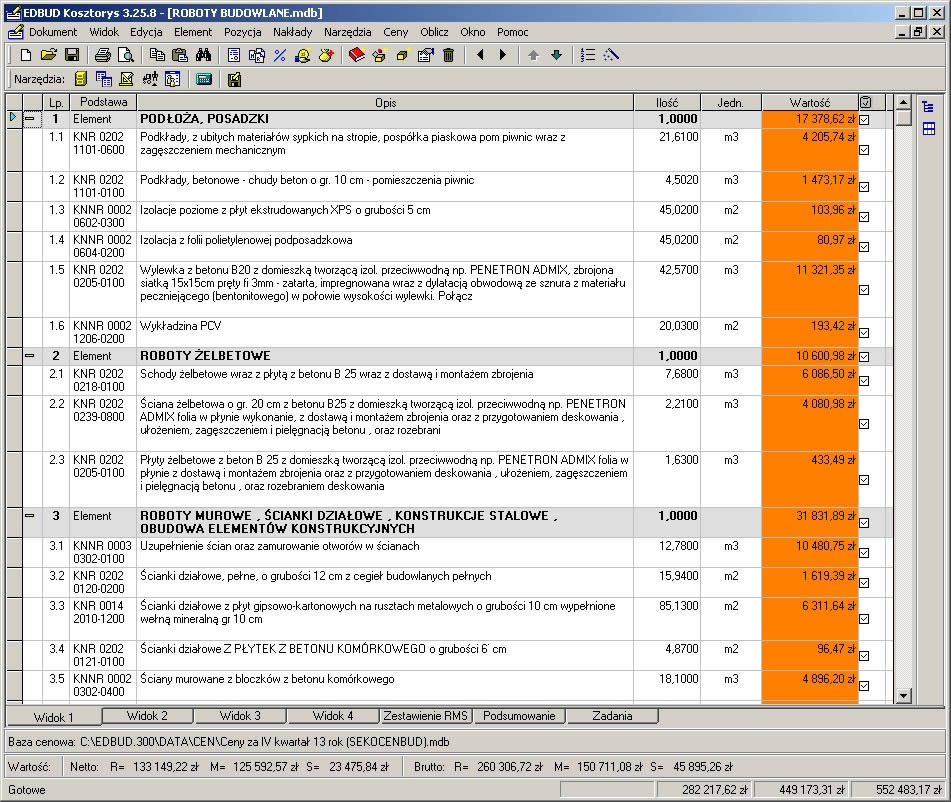Collapse element 3 ROBOTY MUROWE
This screenshot has height=802, width=951.
pos(30,516)
